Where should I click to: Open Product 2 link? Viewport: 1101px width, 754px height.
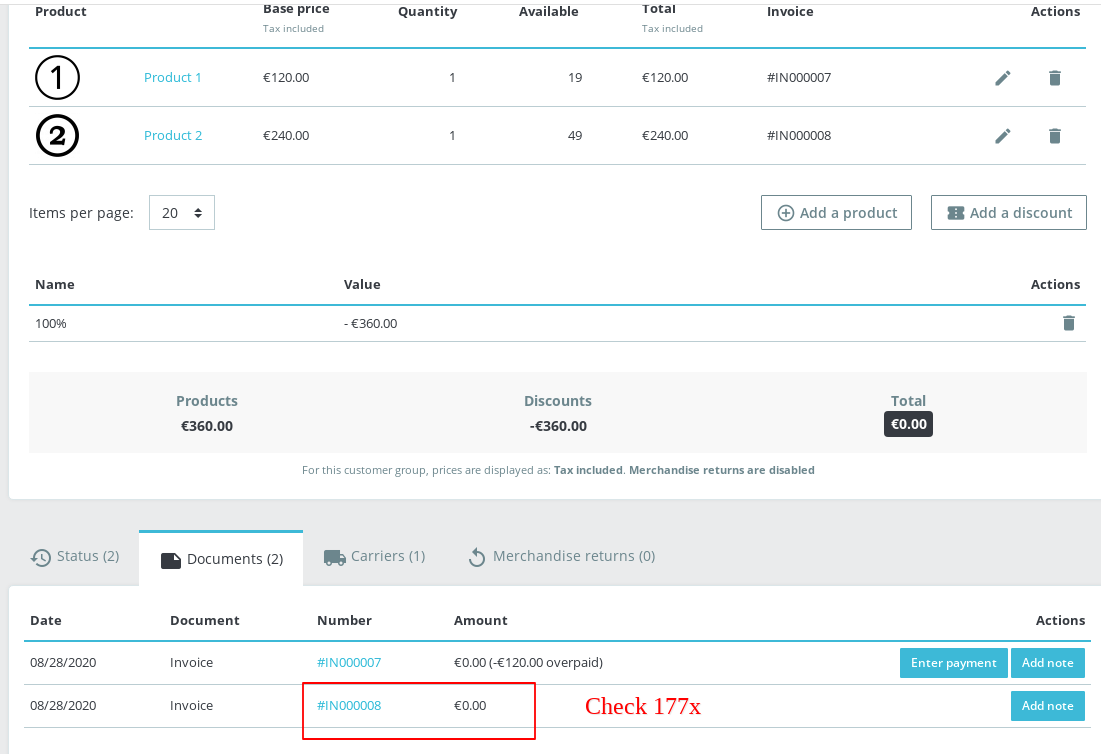point(173,135)
